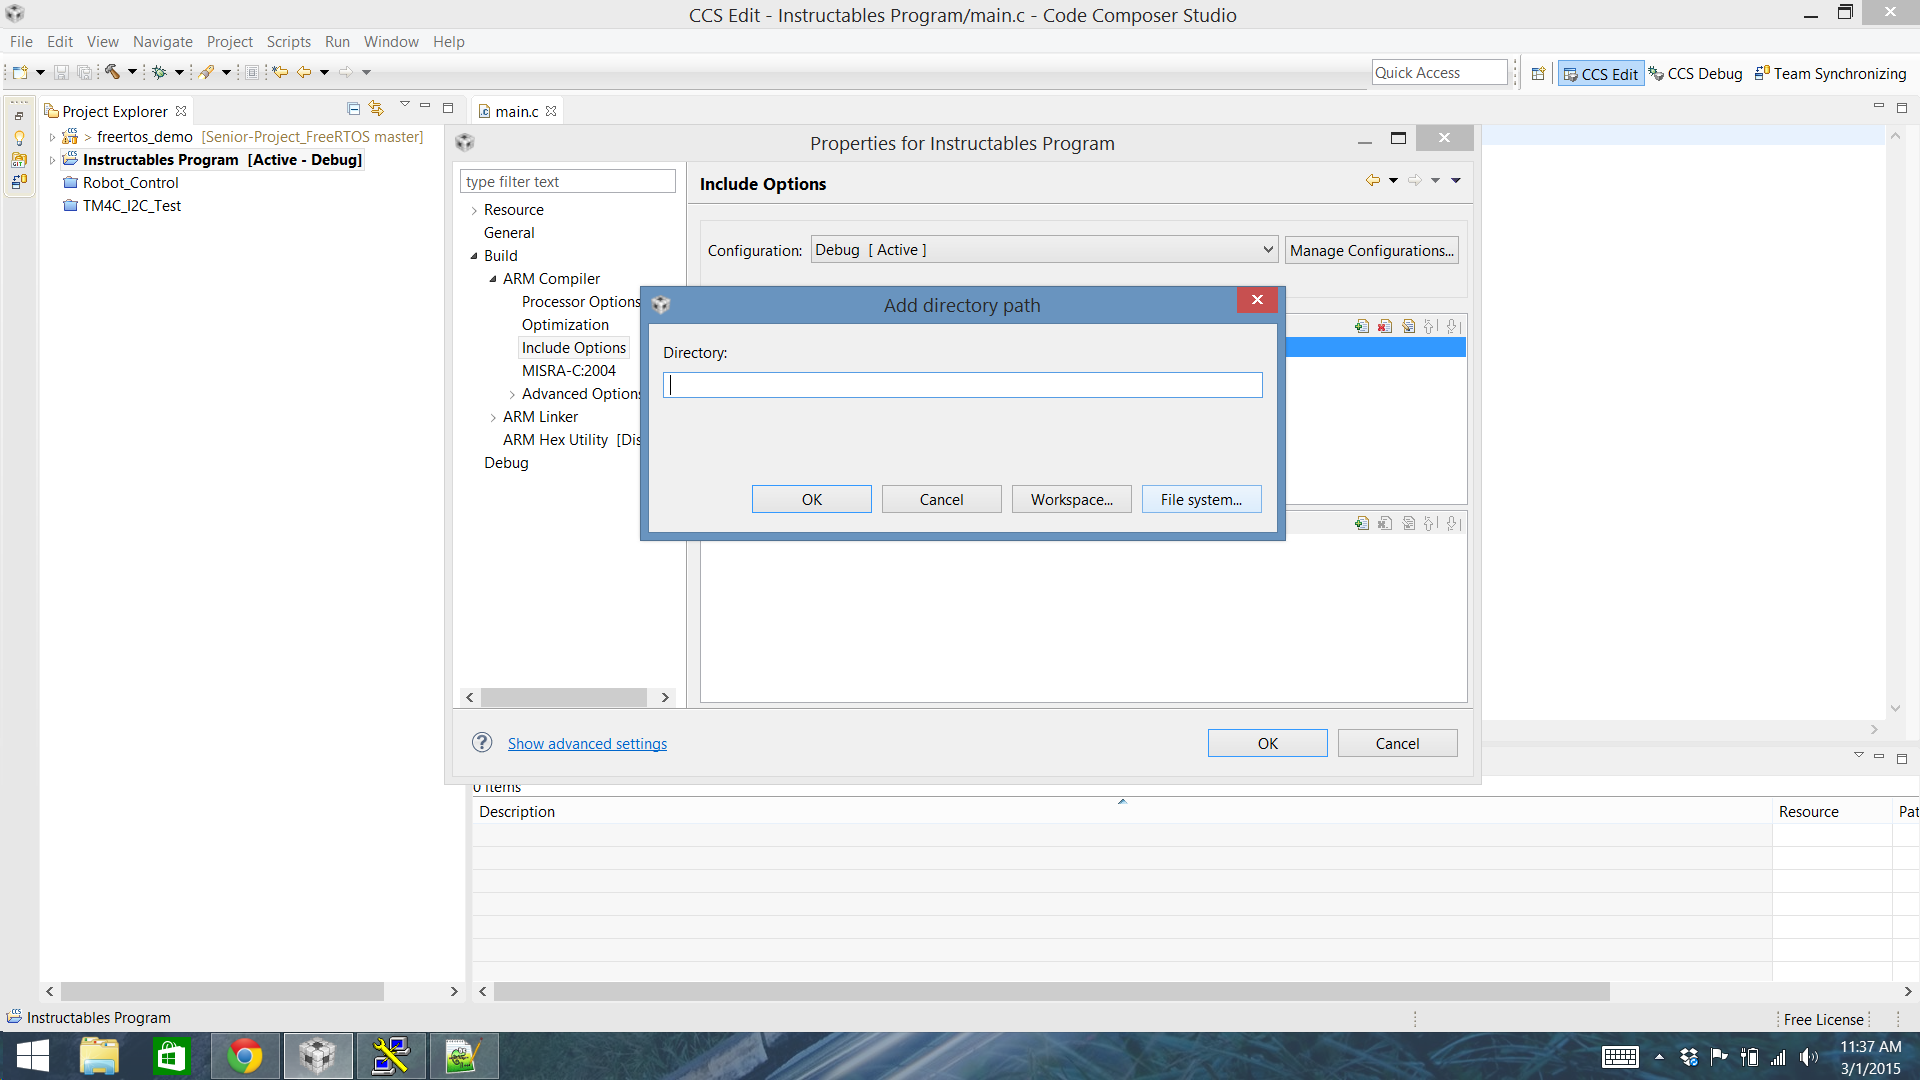Click the Directory input field
The width and height of the screenshot is (1920, 1080).
[961, 384]
